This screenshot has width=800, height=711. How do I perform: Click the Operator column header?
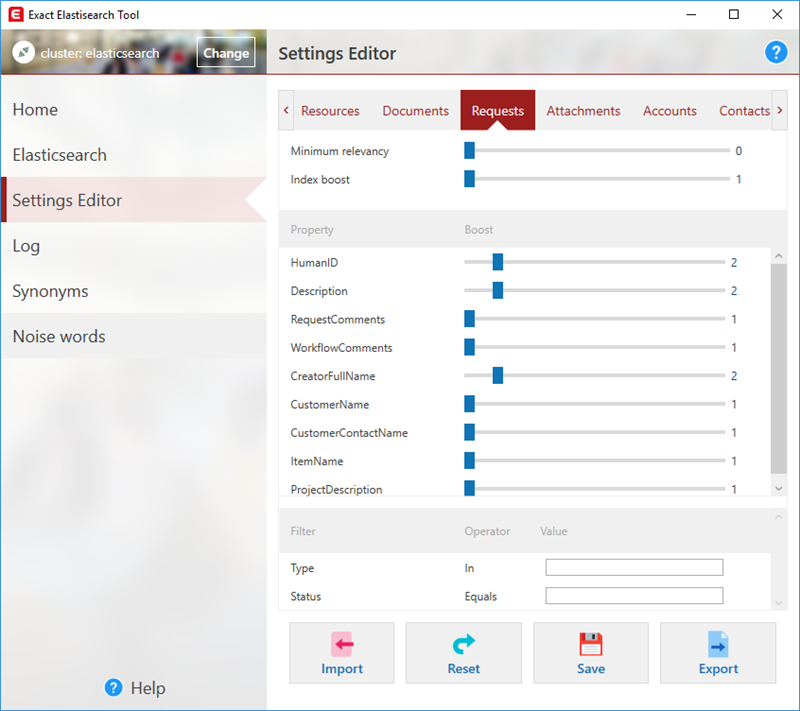tap(487, 531)
